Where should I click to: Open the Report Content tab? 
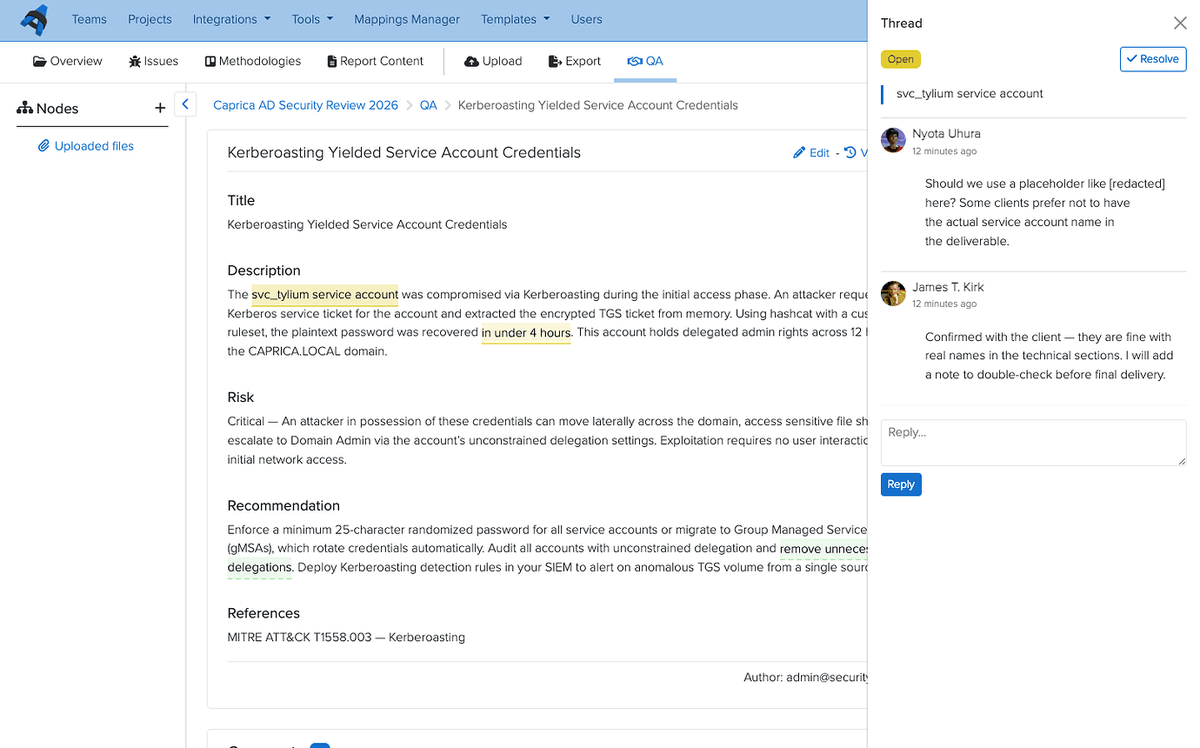click(x=375, y=61)
